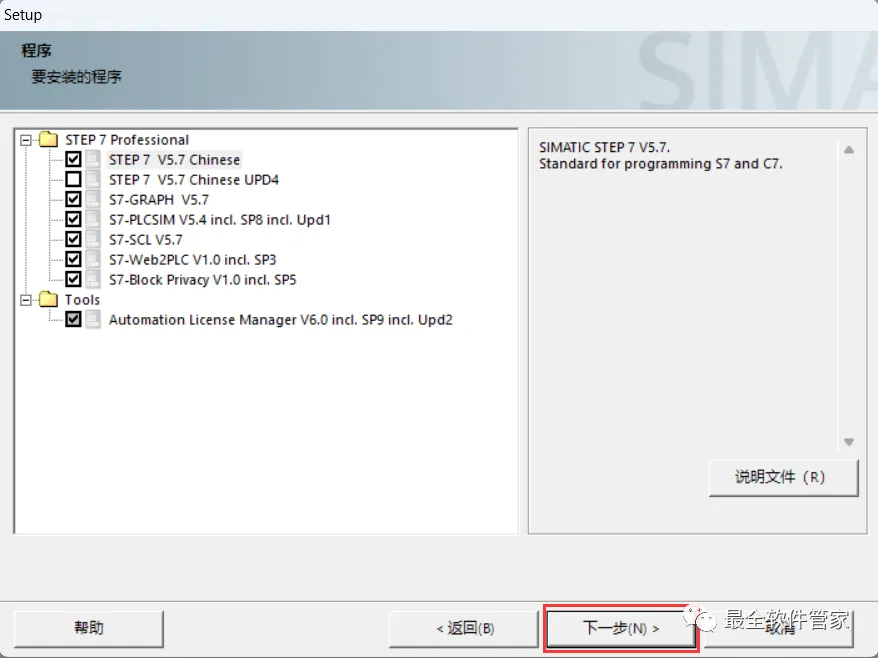
Task: Click the package icon beside STEP 7 V5.7 Chinese
Action: point(93,159)
